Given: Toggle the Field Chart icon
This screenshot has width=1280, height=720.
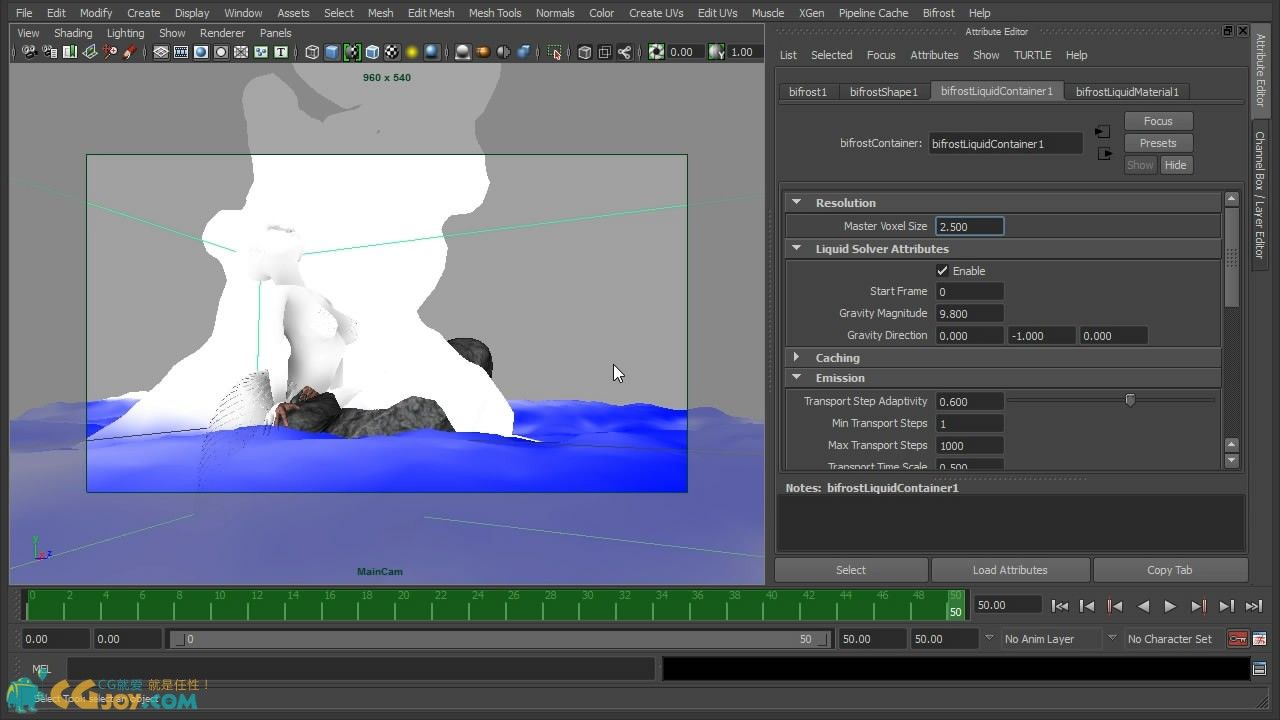Looking at the screenshot, I should 241,52.
